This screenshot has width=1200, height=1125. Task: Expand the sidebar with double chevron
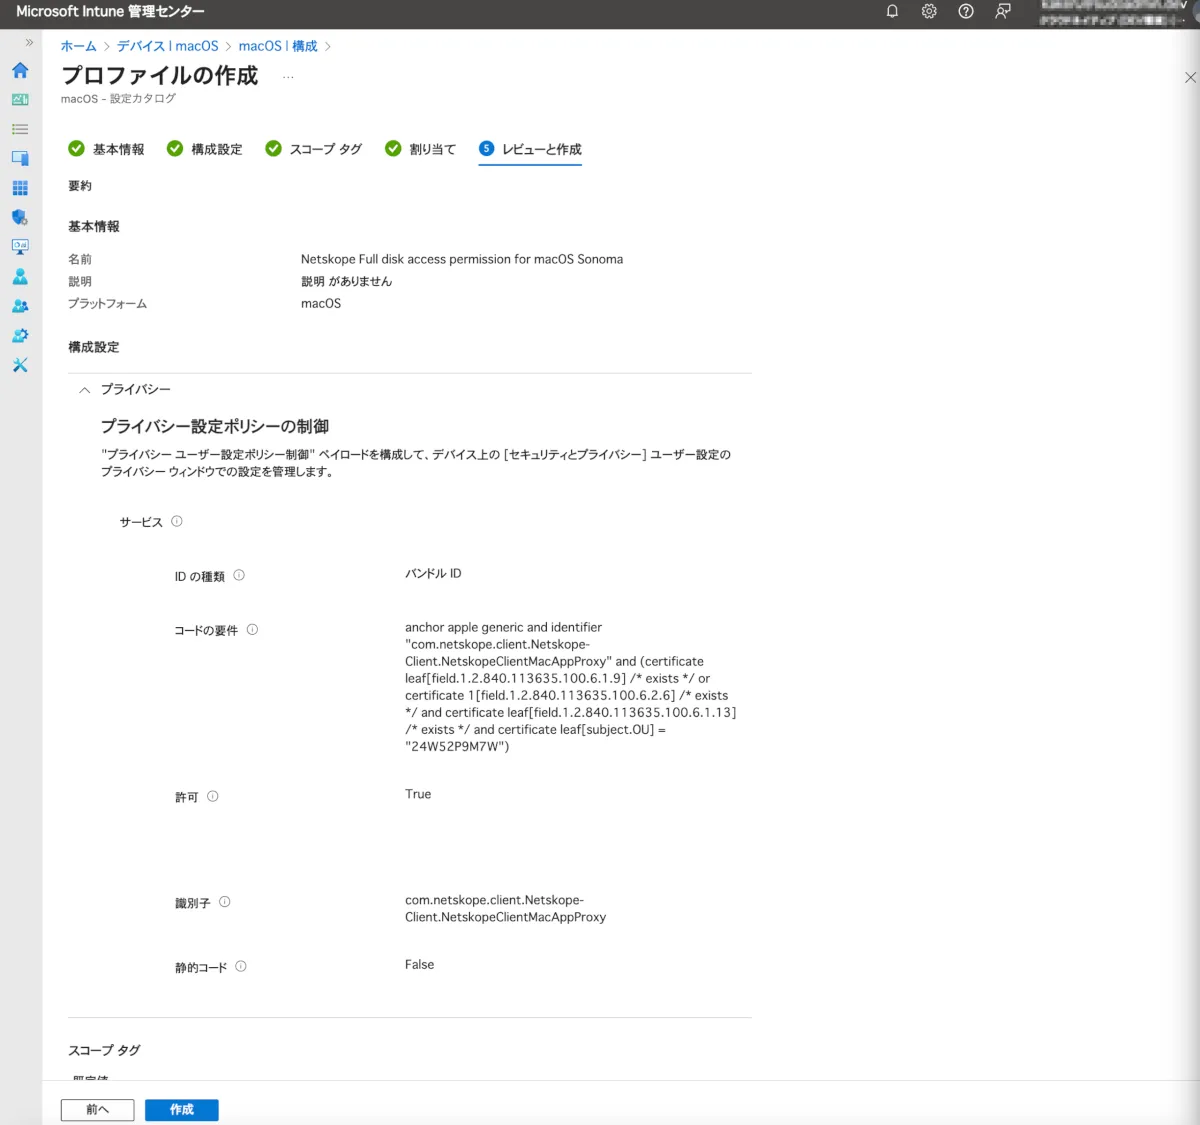(x=29, y=43)
